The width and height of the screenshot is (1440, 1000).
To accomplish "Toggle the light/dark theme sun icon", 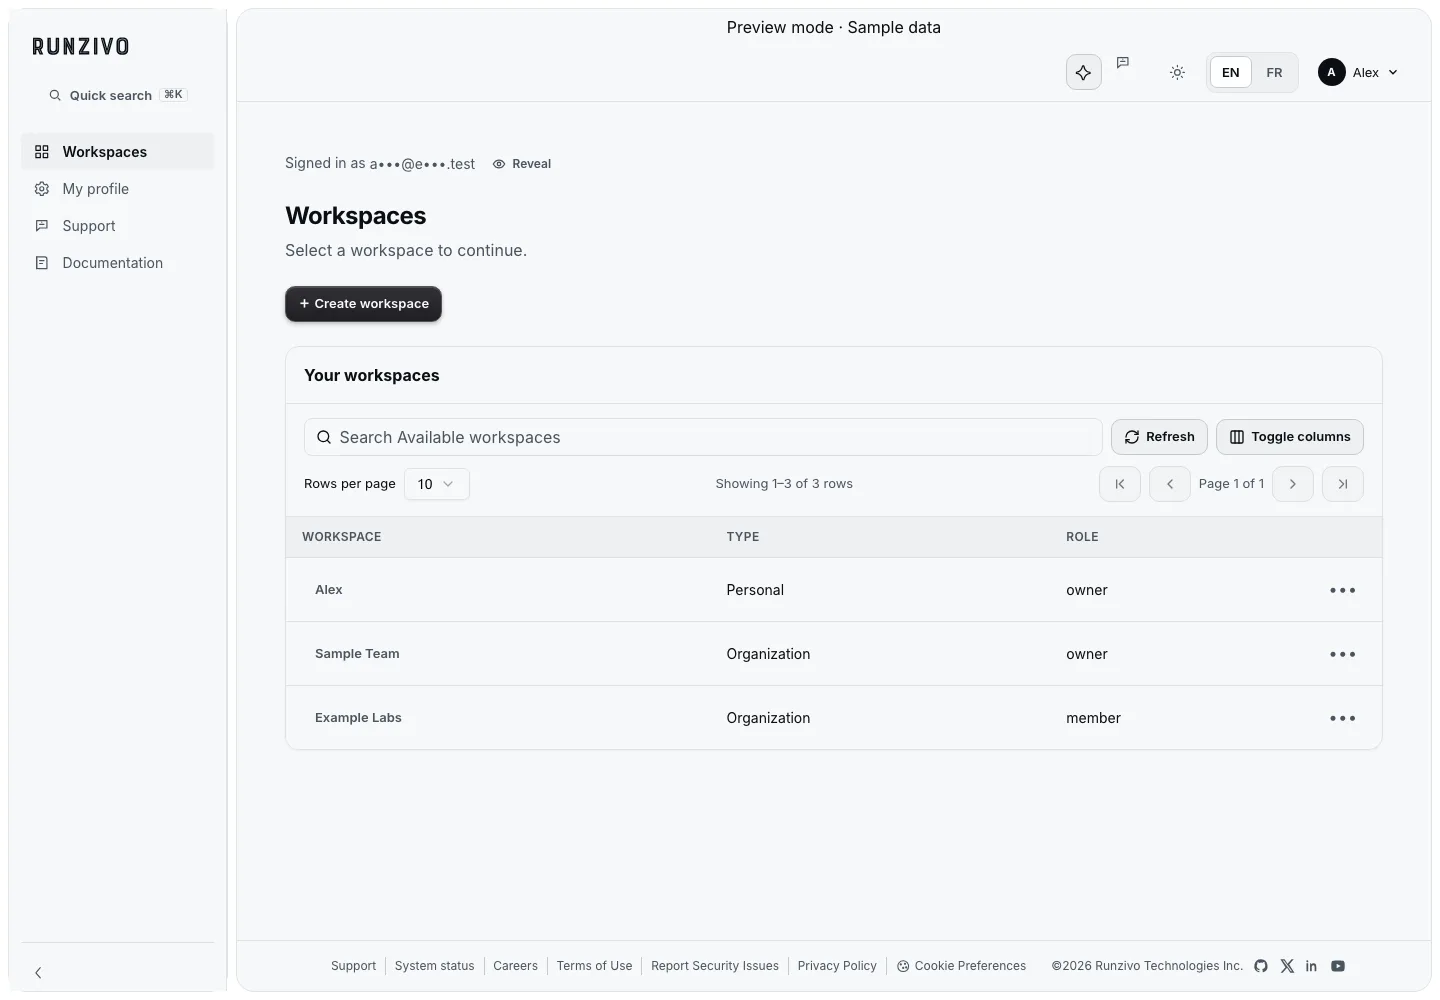I will coord(1177,72).
